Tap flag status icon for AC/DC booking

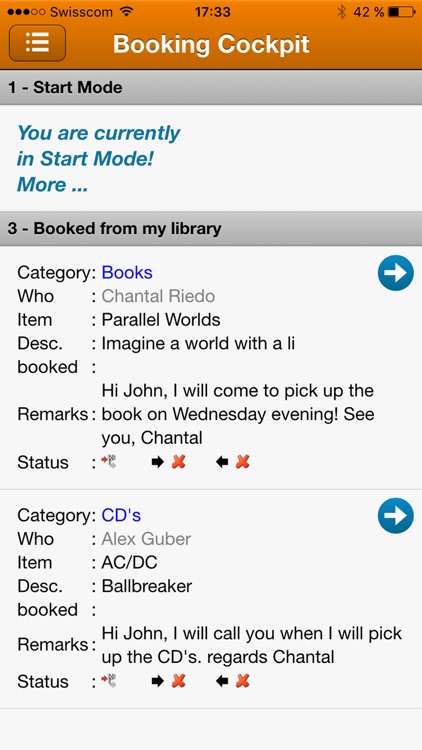(x=109, y=681)
